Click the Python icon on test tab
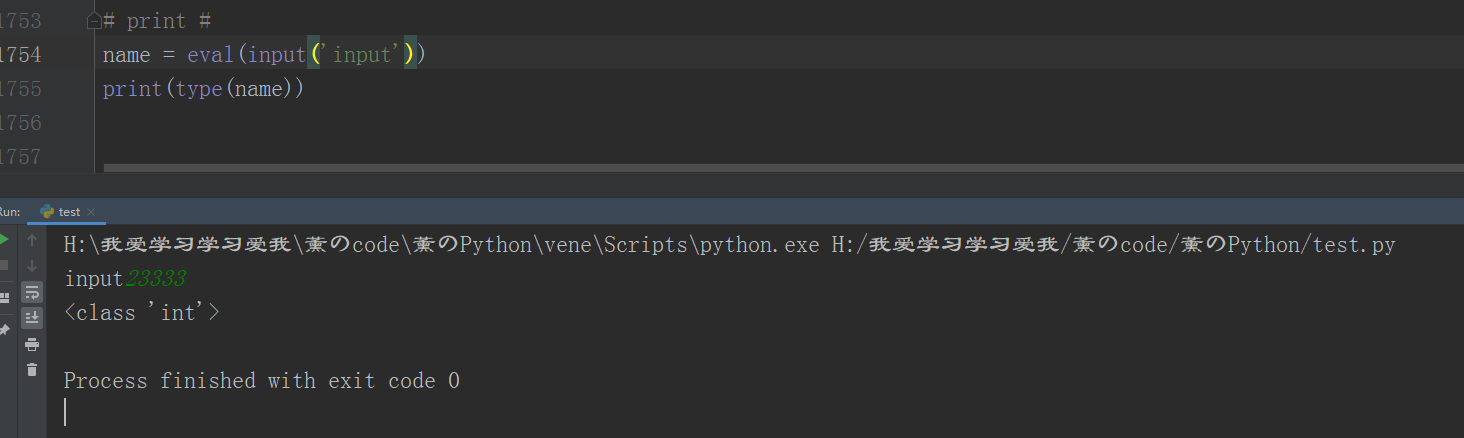The height and width of the screenshot is (438, 1464). click(x=47, y=212)
